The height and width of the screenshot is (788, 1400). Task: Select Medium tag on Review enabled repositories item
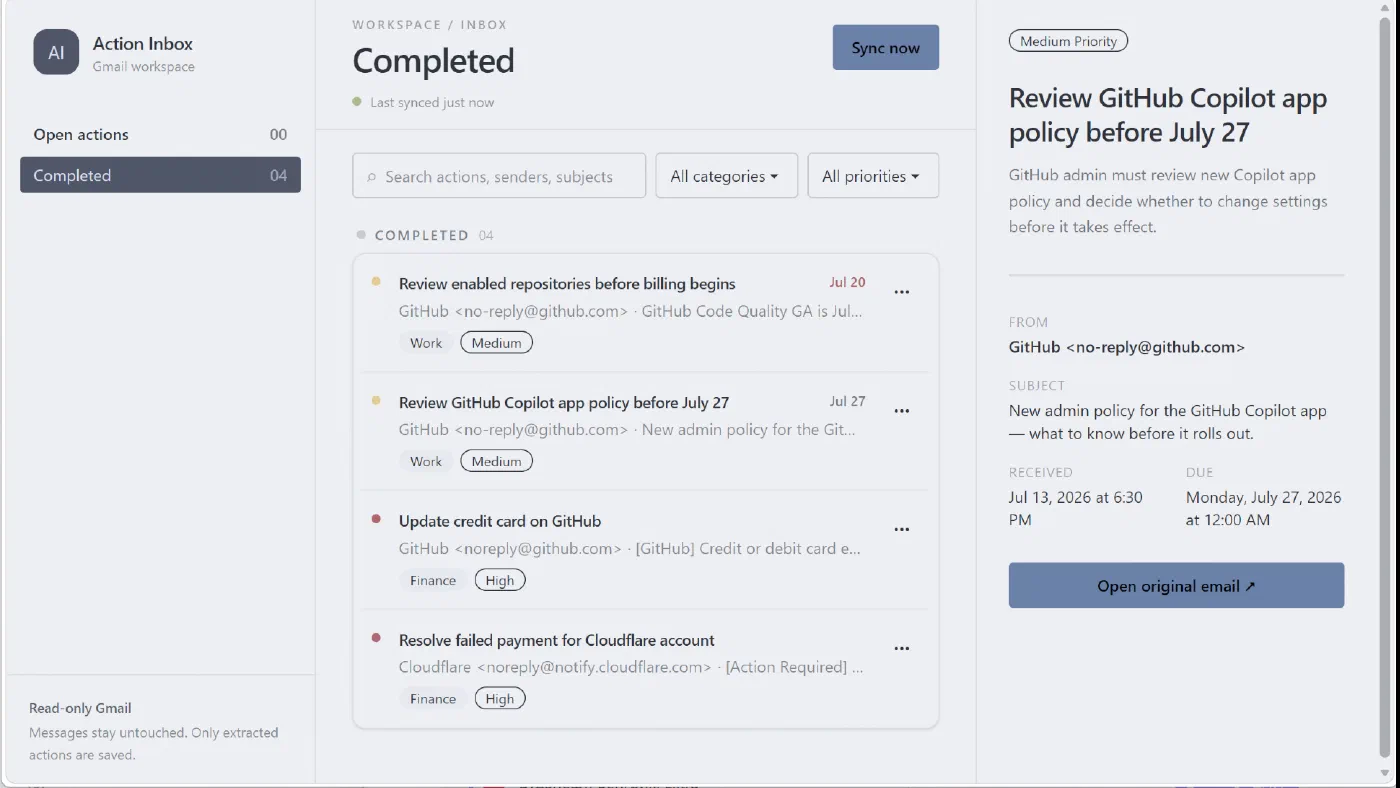point(497,343)
